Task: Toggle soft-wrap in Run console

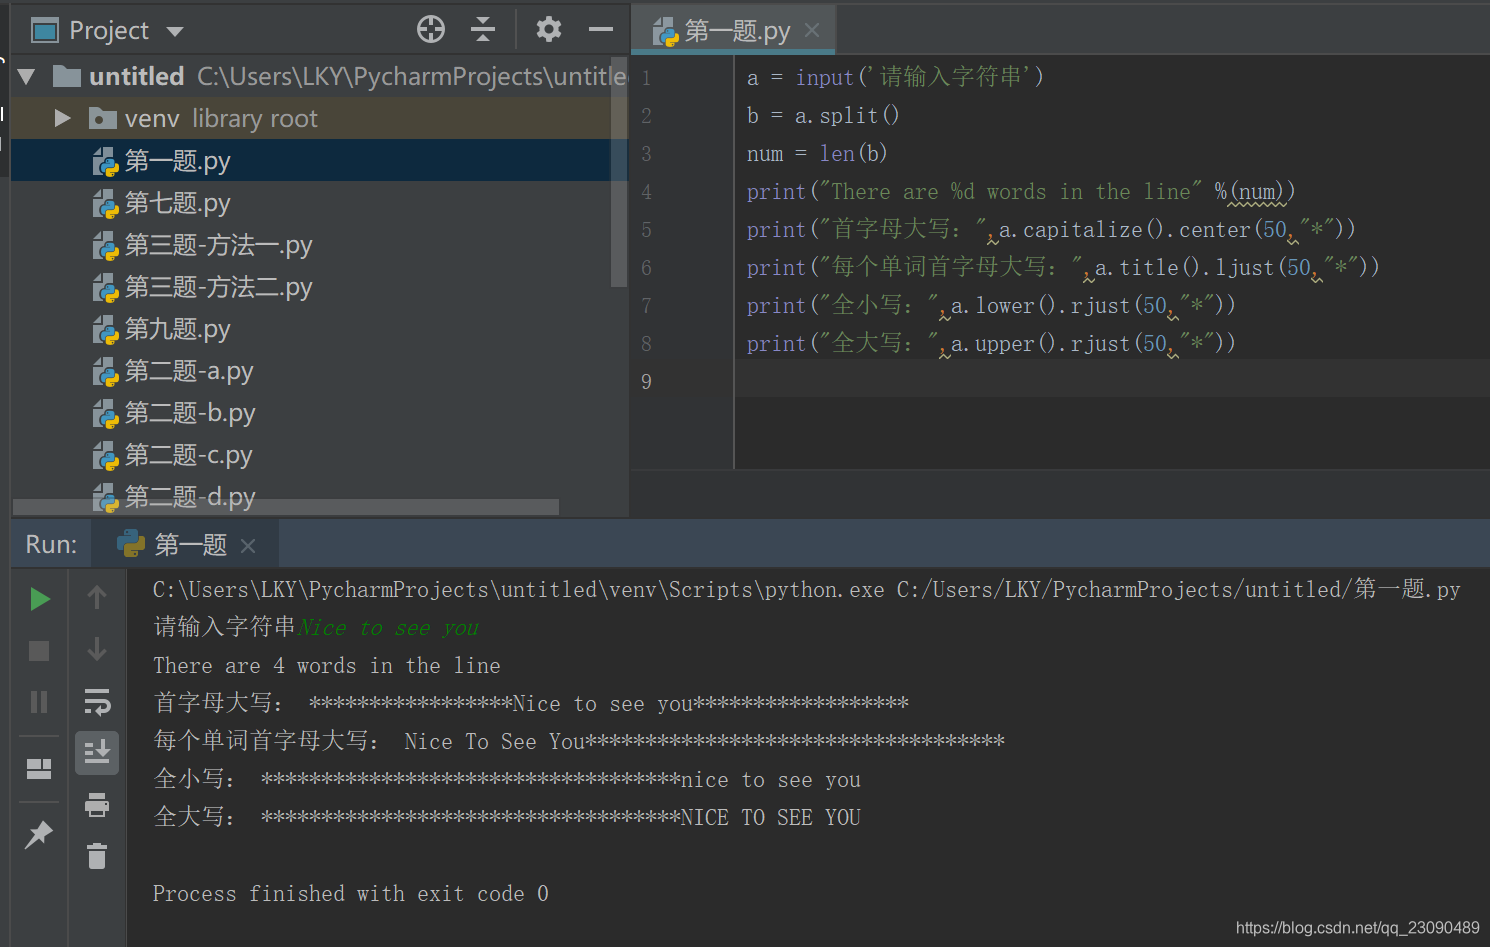Action: pos(97,702)
